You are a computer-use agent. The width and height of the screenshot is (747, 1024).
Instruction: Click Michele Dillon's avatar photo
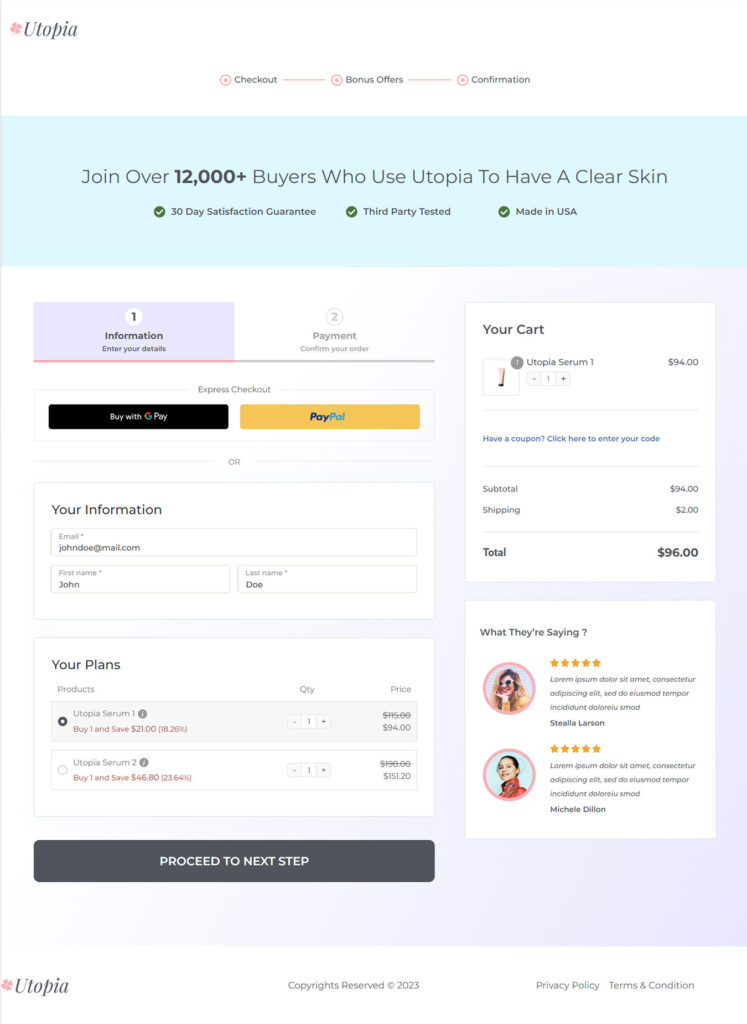click(x=509, y=775)
